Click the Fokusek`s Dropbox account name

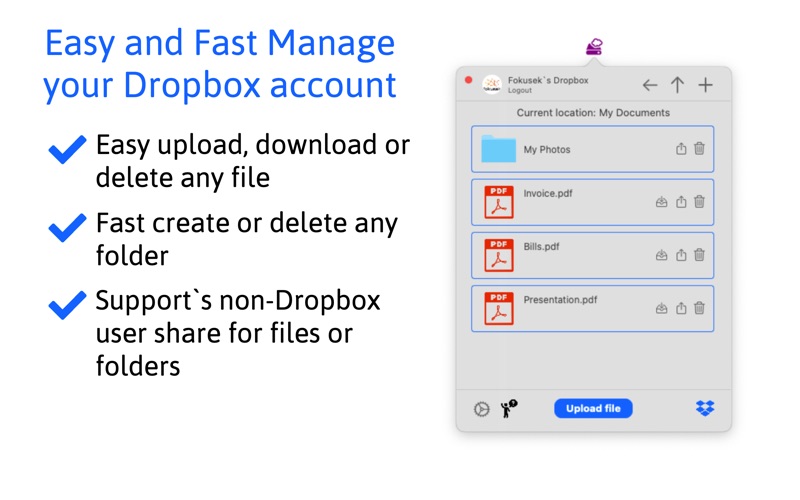(x=547, y=80)
